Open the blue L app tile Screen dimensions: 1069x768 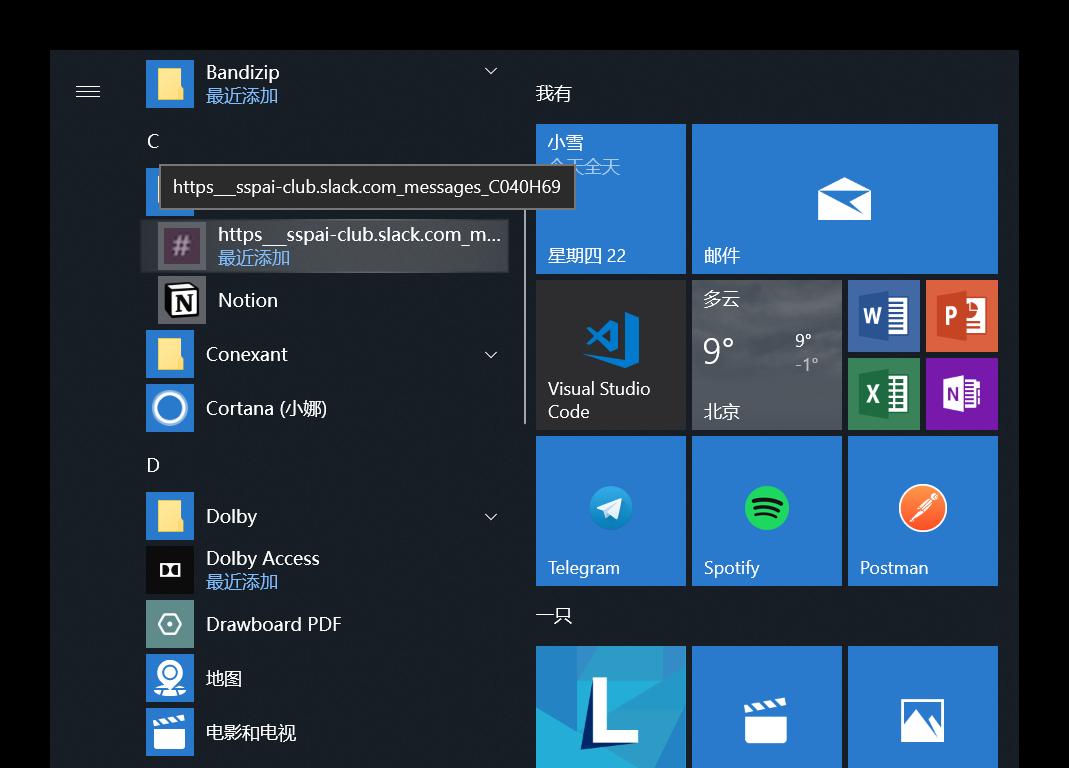coord(611,707)
